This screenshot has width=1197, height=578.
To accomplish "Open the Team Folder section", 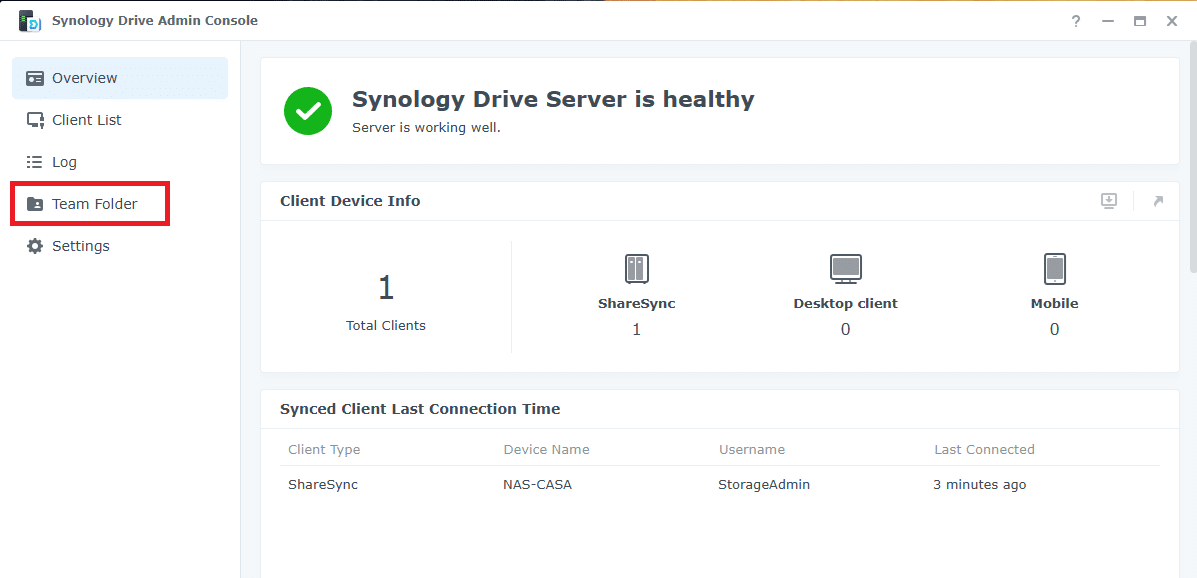I will (90, 204).
